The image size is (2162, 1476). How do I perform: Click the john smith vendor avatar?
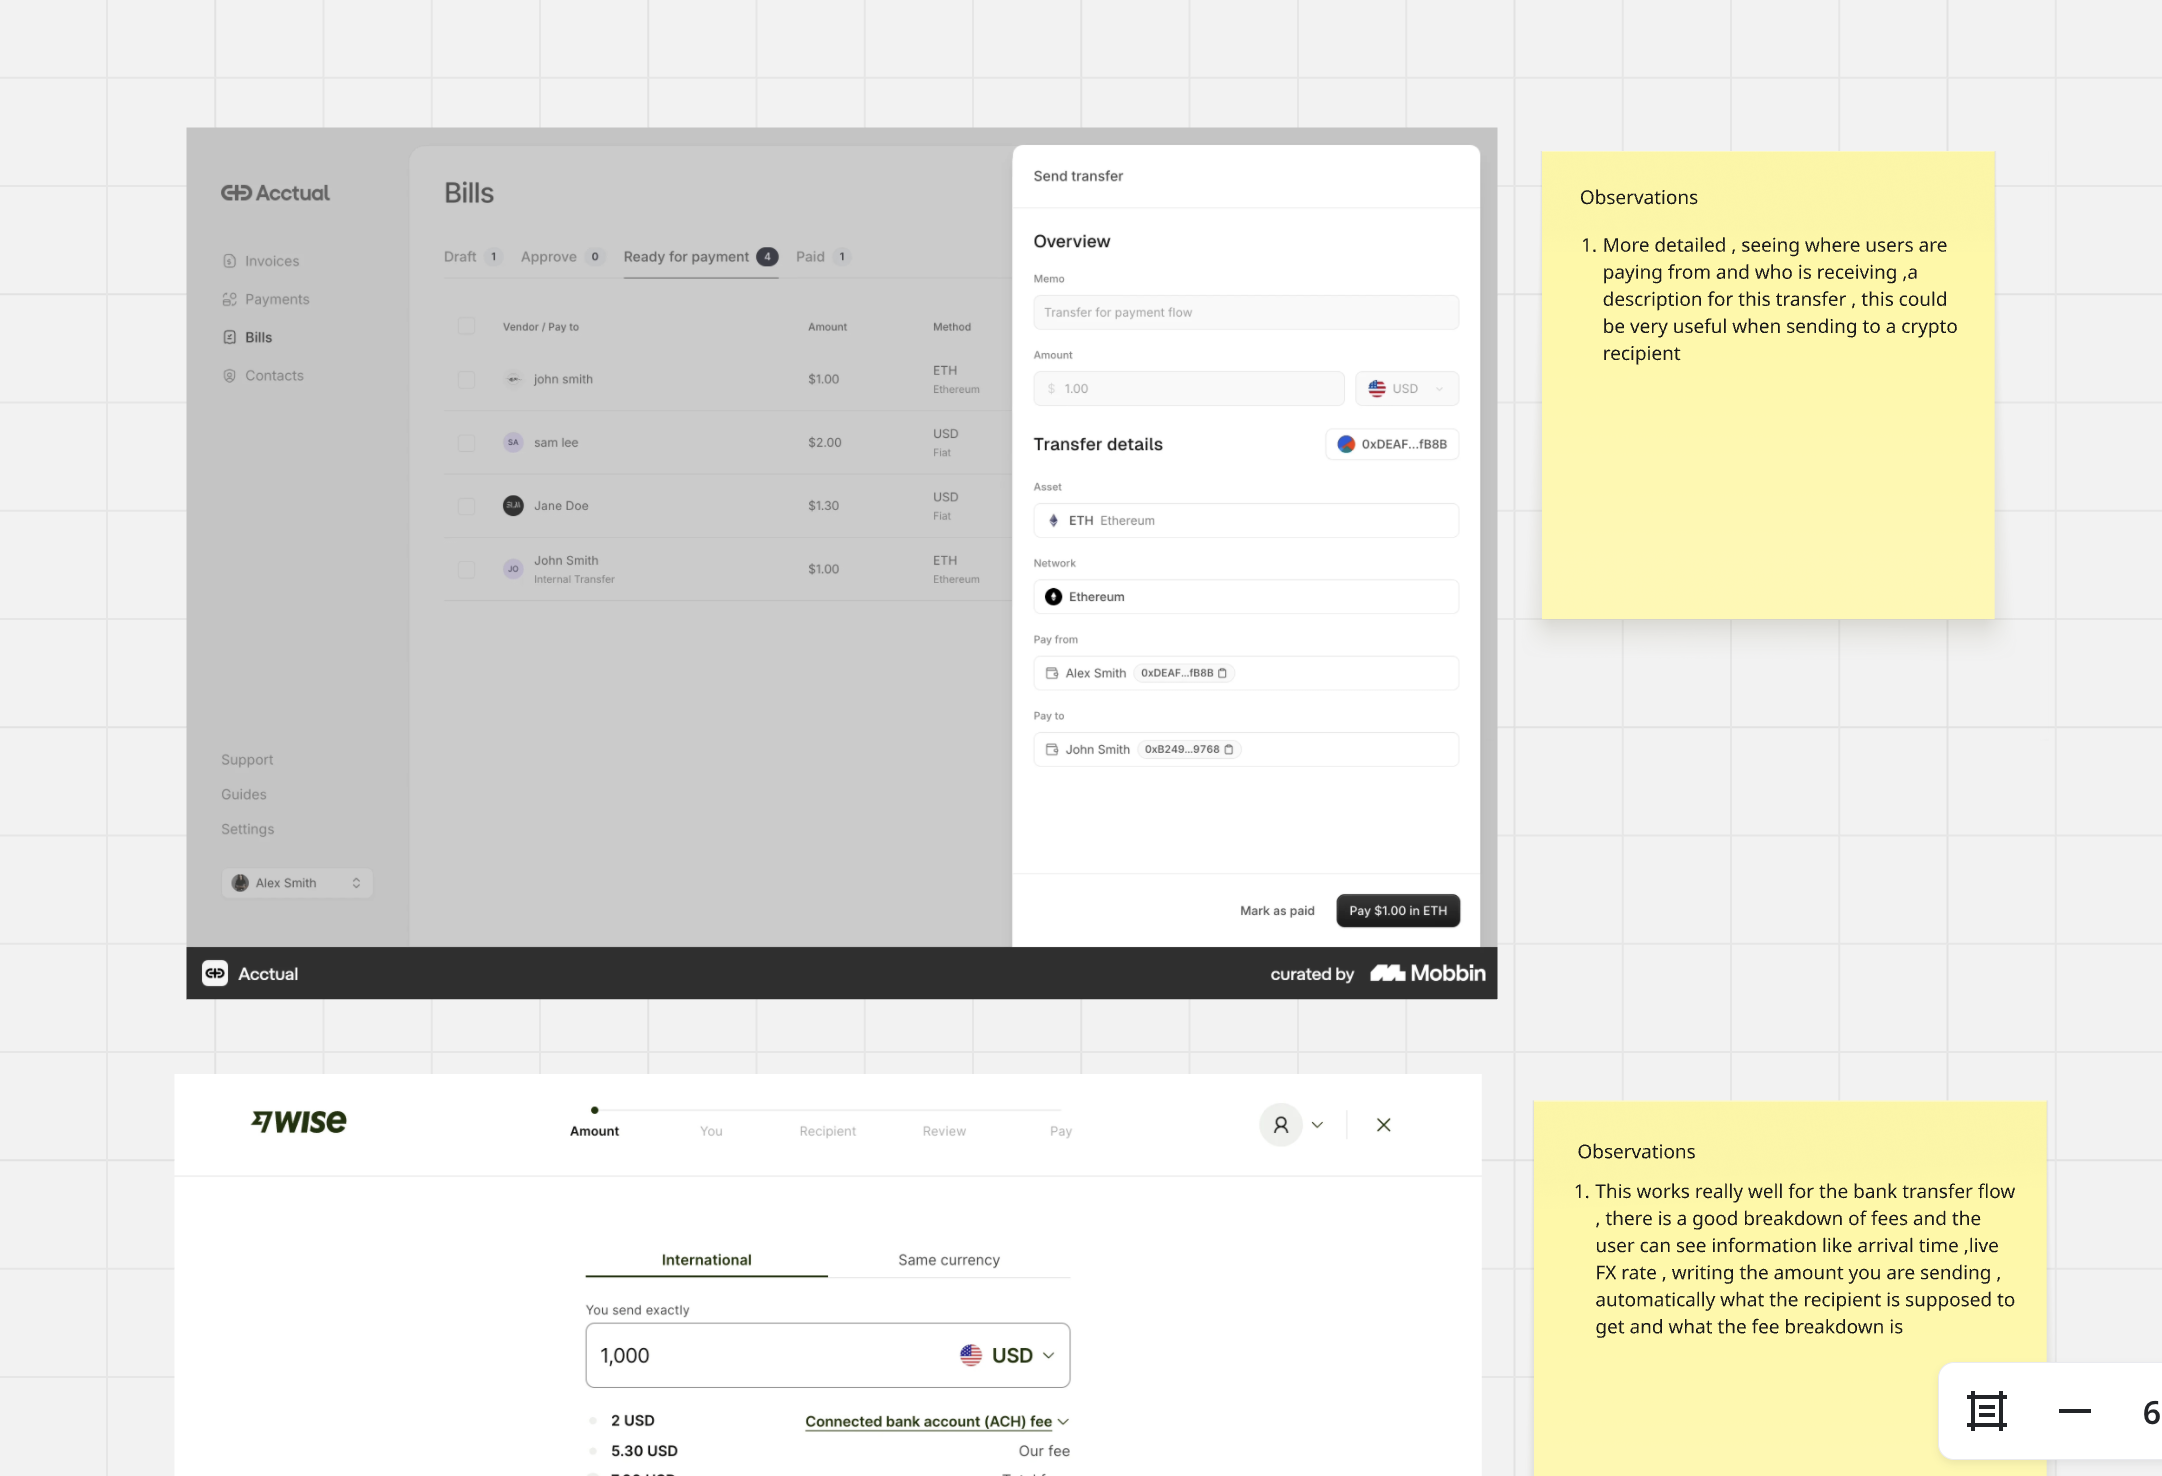[x=513, y=379]
